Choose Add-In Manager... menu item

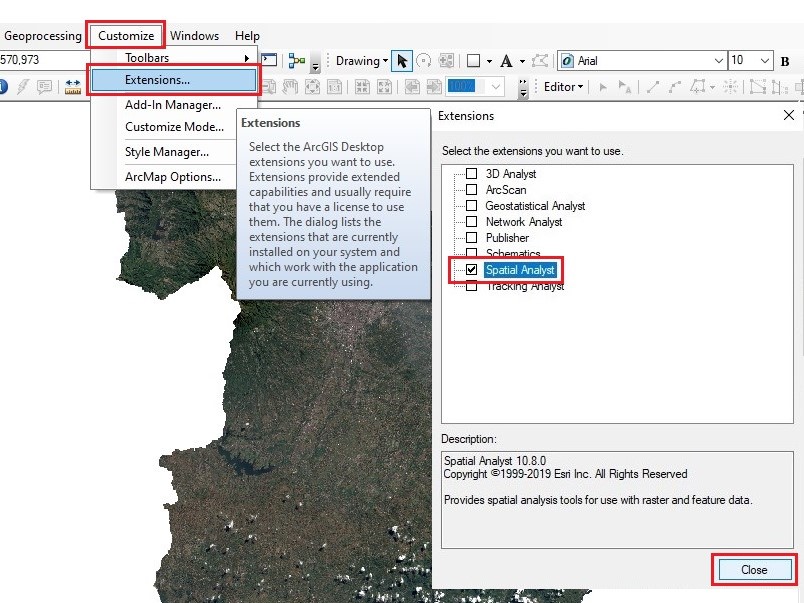(x=174, y=105)
